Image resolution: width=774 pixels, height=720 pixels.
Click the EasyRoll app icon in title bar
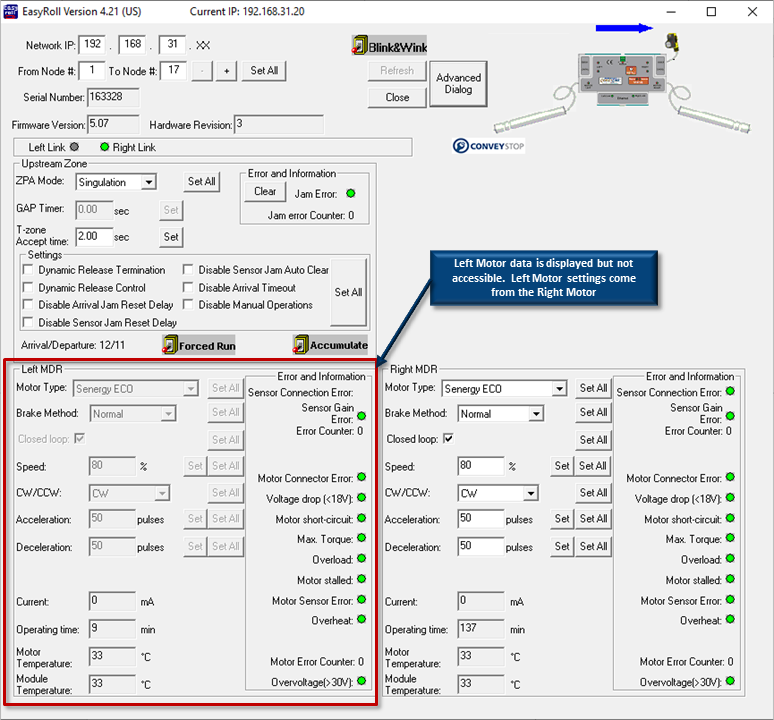click(x=10, y=11)
